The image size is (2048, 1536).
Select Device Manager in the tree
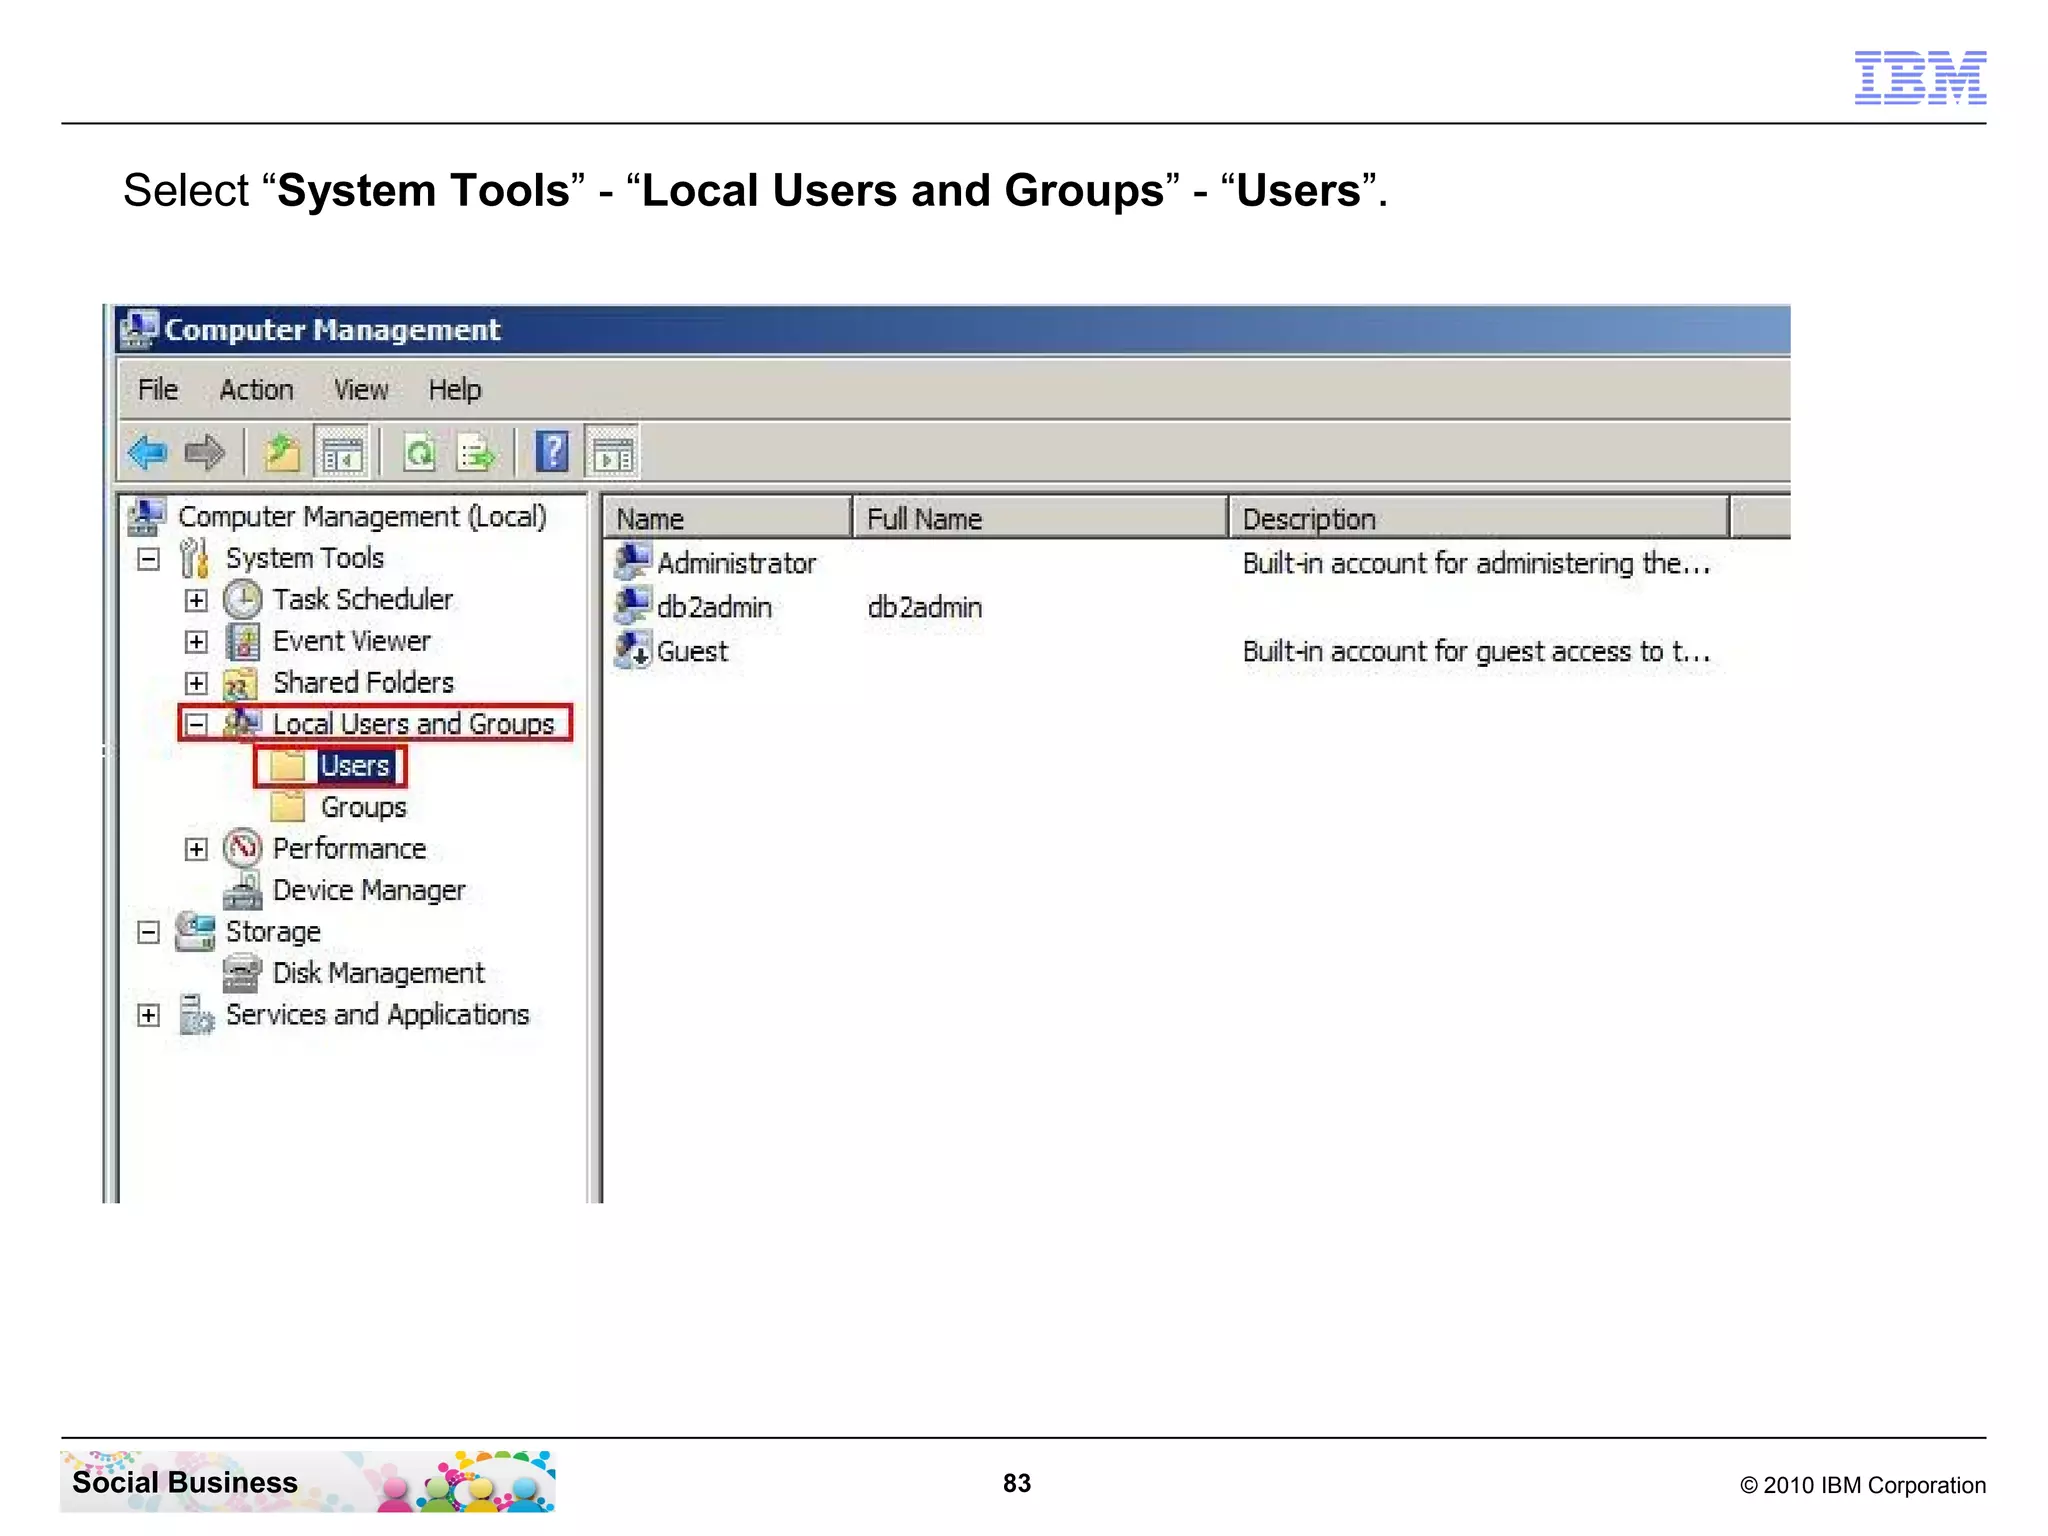369,890
